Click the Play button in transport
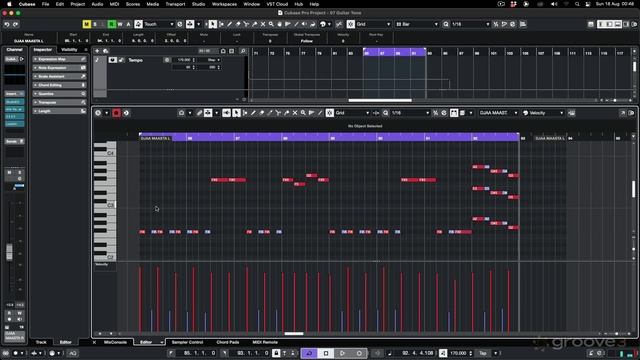This screenshot has width=640, height=360. click(x=342, y=353)
